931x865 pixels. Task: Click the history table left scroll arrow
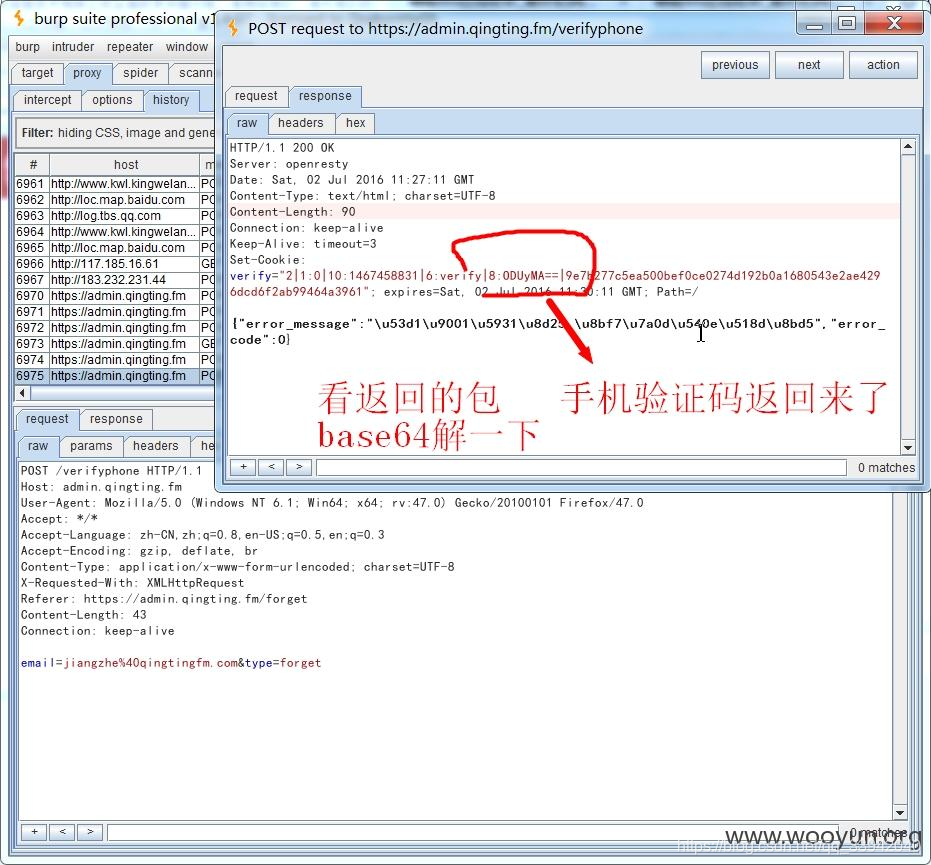pos(22,393)
